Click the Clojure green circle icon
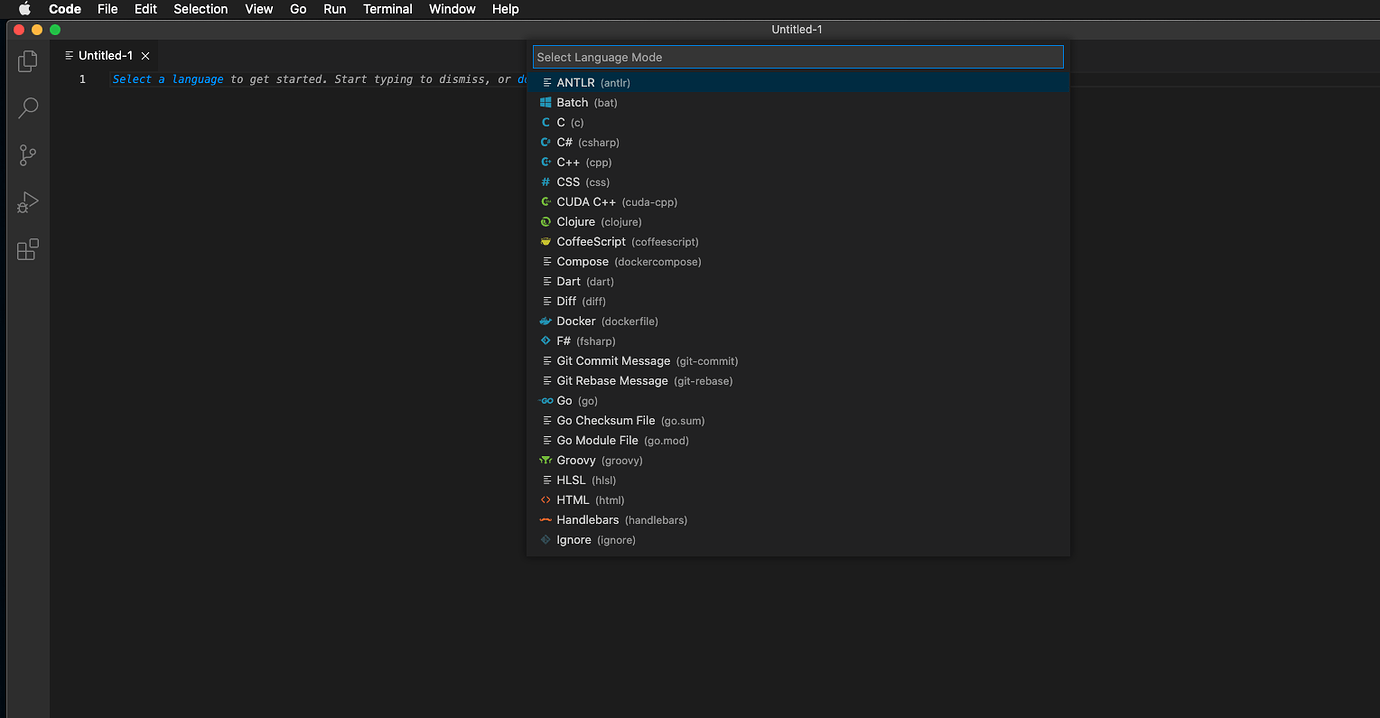This screenshot has width=1380, height=718. 546,222
